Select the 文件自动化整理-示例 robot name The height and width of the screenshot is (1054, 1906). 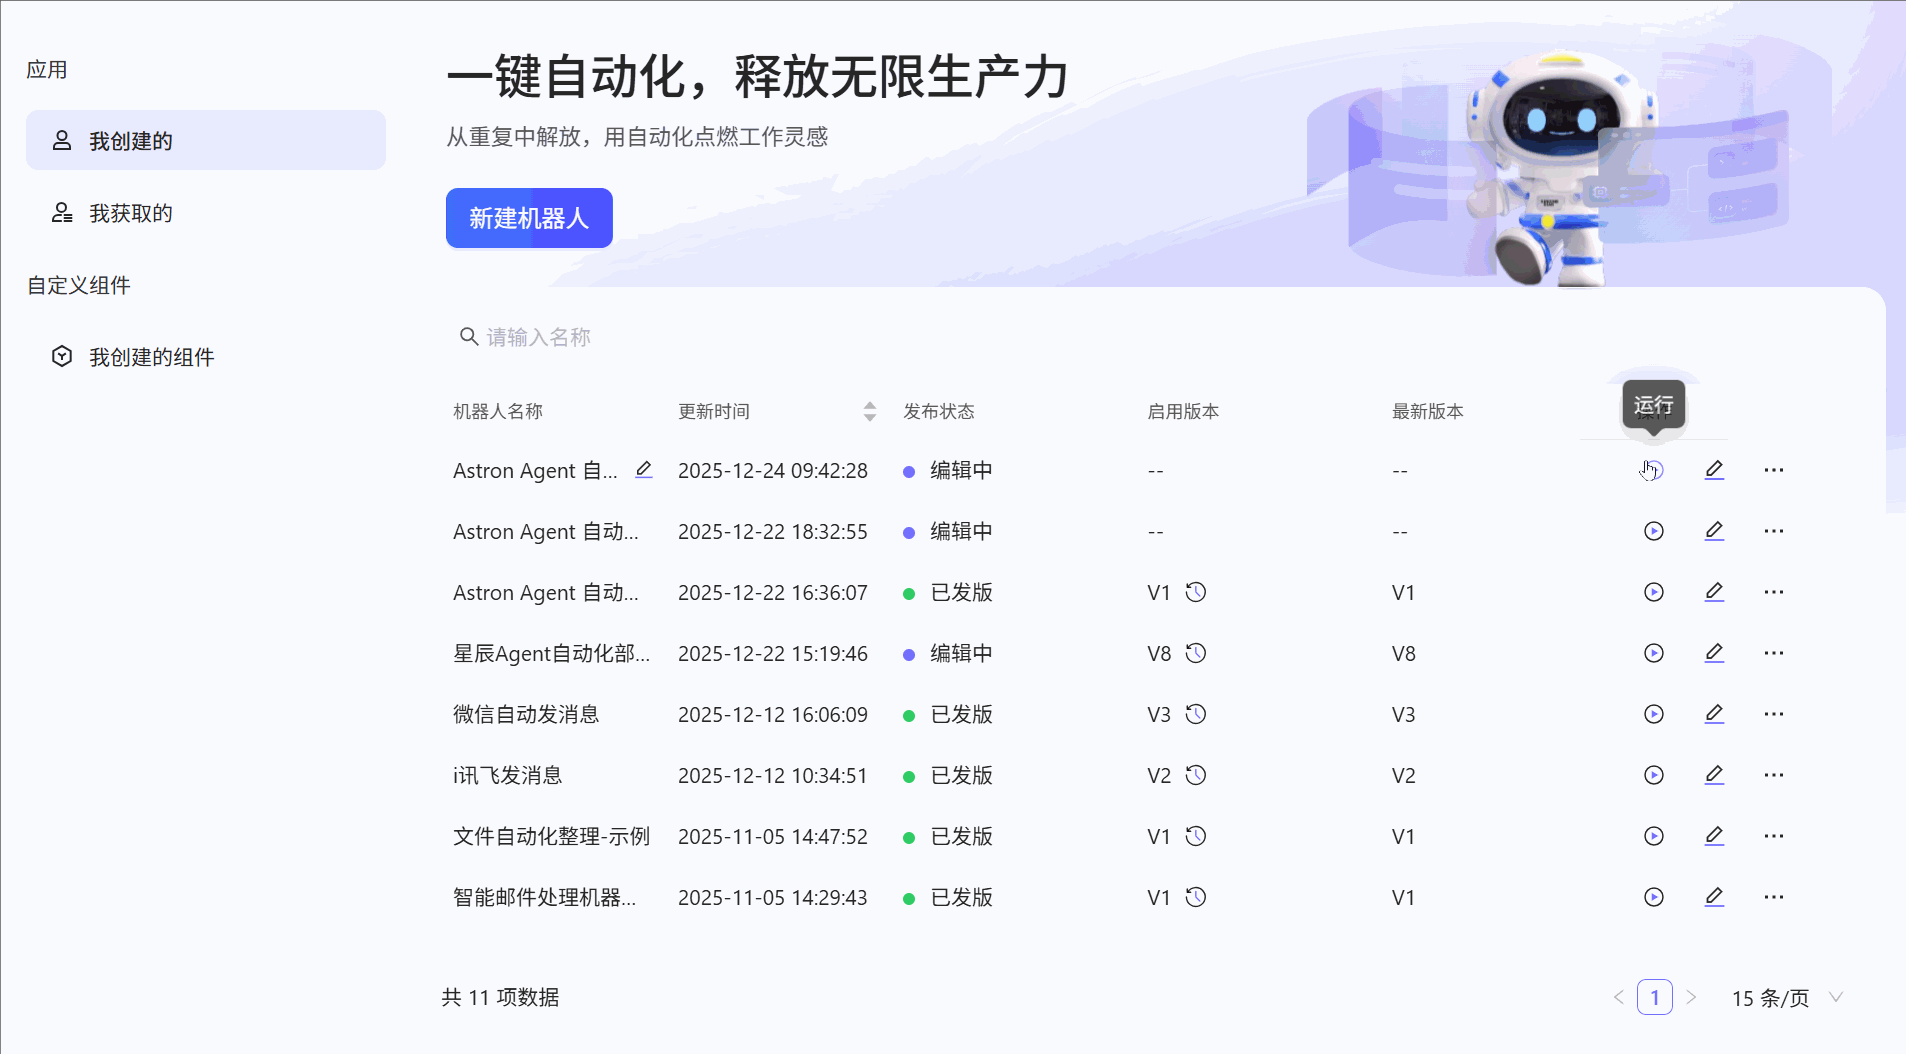point(552,836)
